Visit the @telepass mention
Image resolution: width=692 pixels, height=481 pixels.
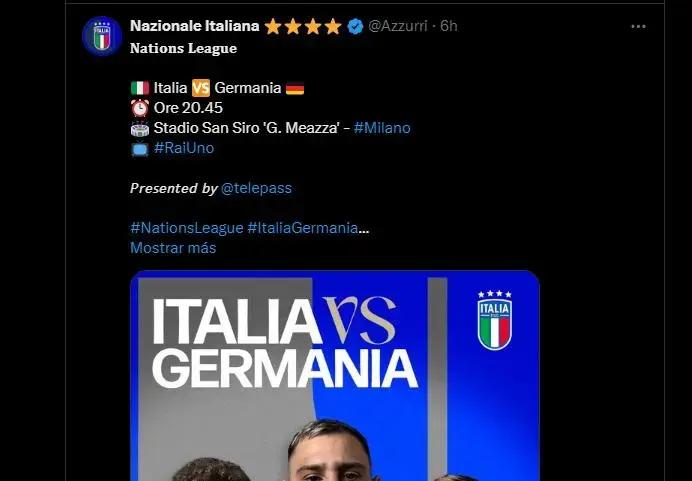256,188
